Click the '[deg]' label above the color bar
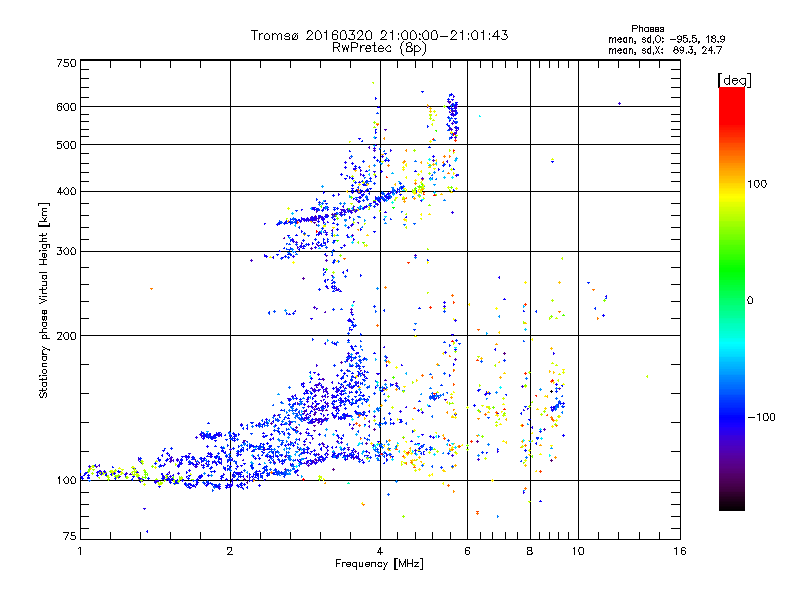The height and width of the screenshot is (600, 800). pyautogui.click(x=734, y=81)
